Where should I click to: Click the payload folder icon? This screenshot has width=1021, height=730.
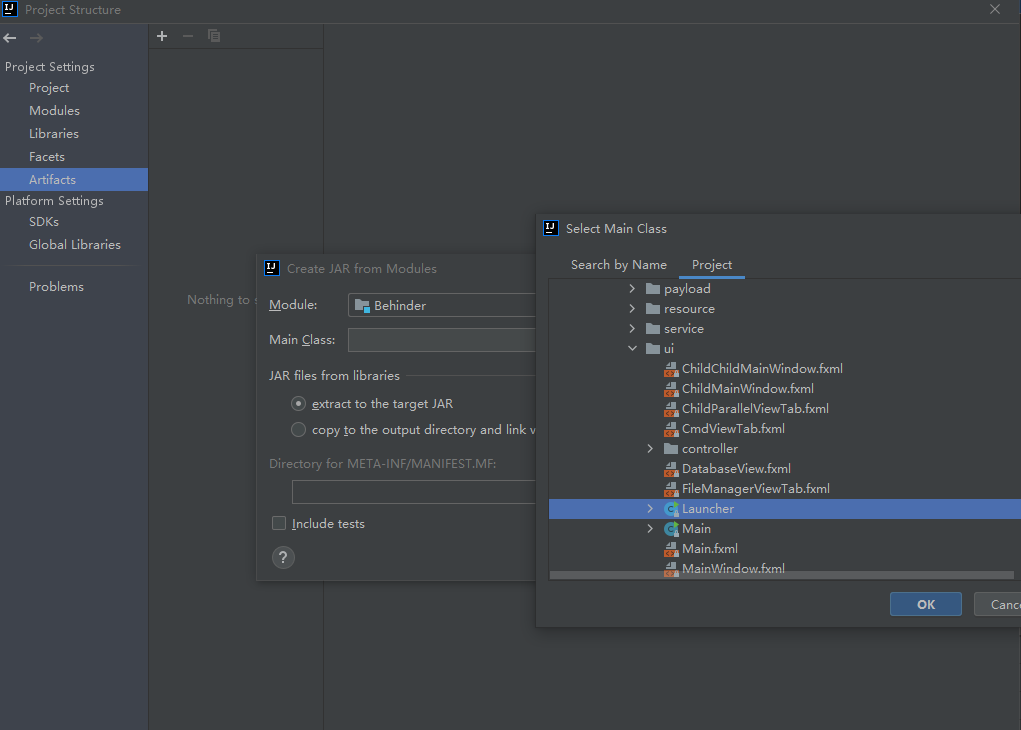pyautogui.click(x=653, y=289)
